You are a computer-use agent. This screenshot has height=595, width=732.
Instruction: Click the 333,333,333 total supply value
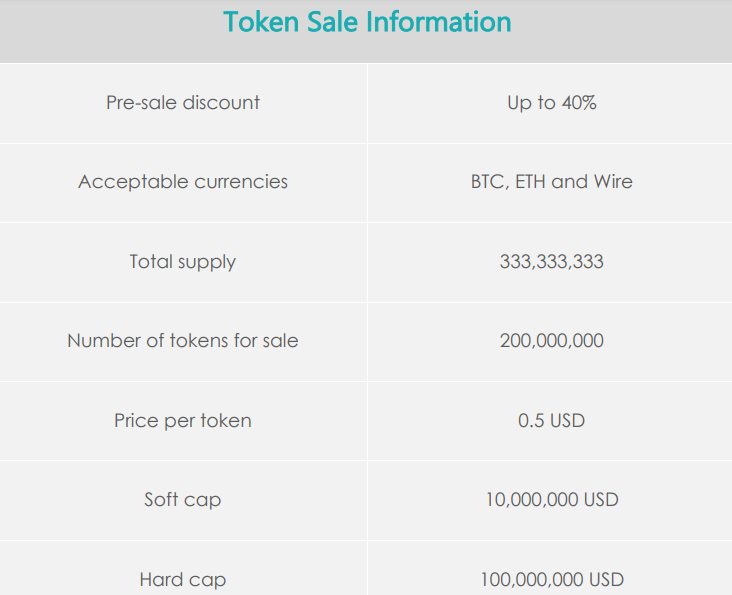552,262
